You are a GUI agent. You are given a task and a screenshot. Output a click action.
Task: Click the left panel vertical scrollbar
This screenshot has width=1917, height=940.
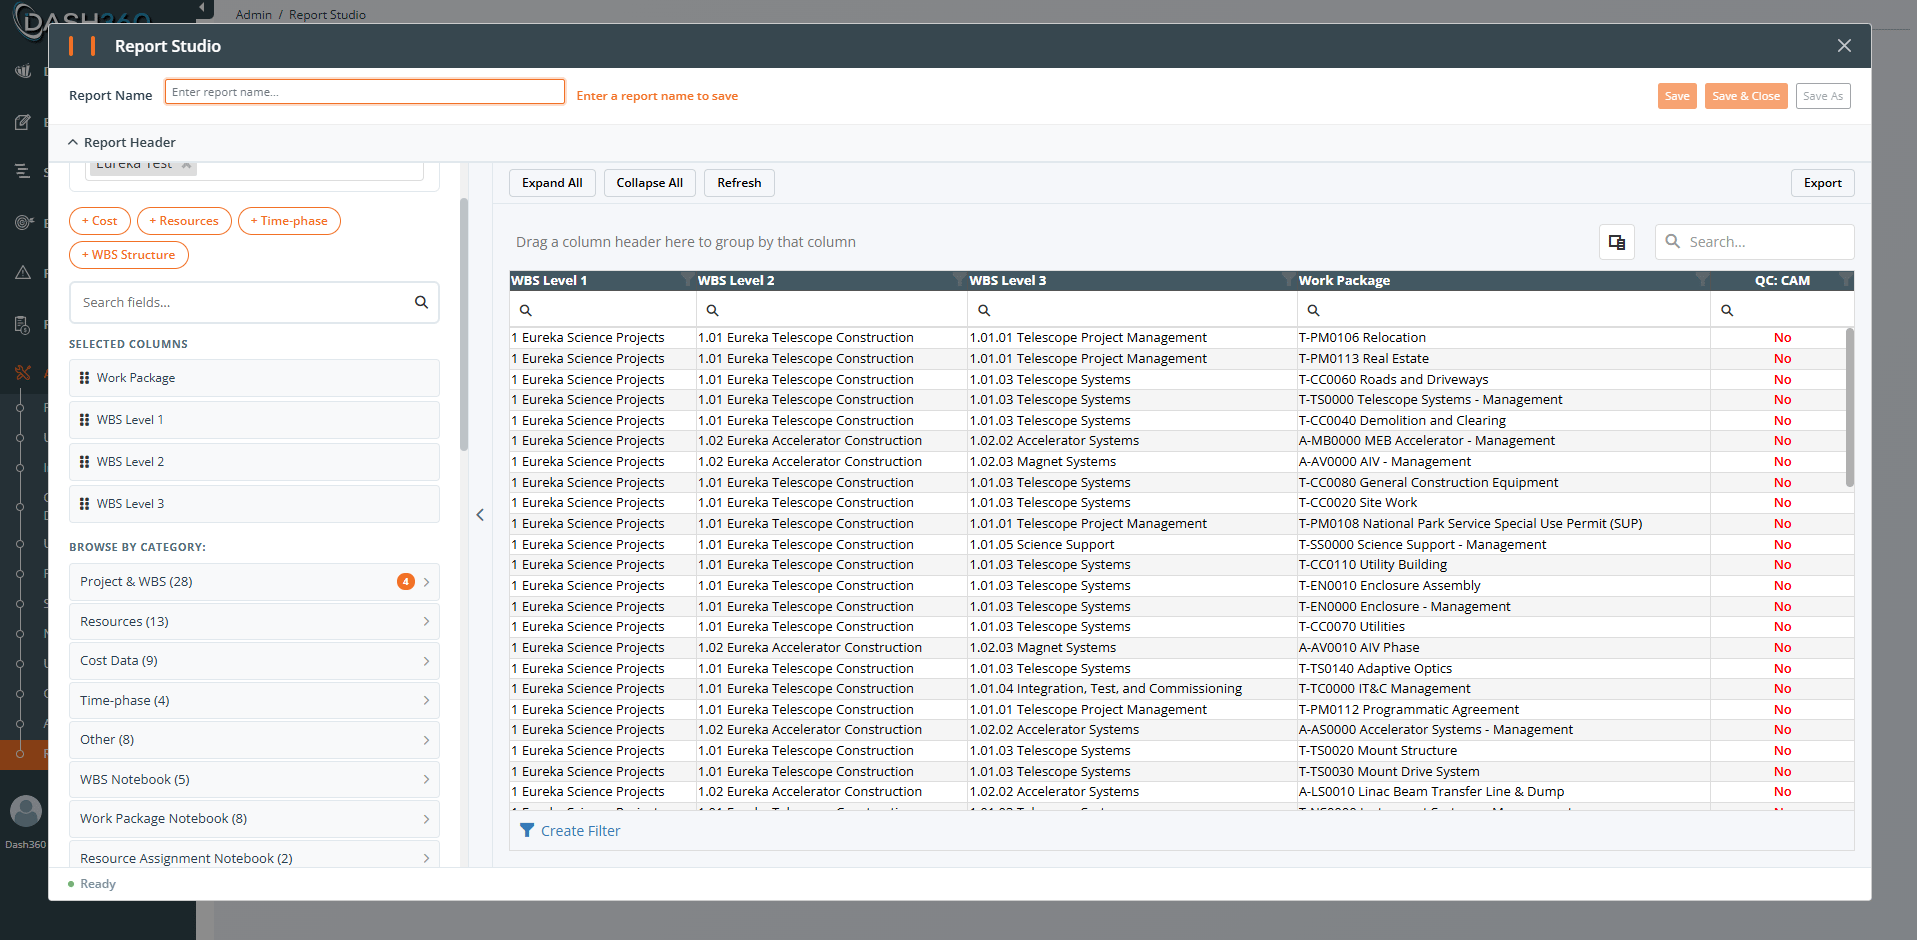(464, 325)
